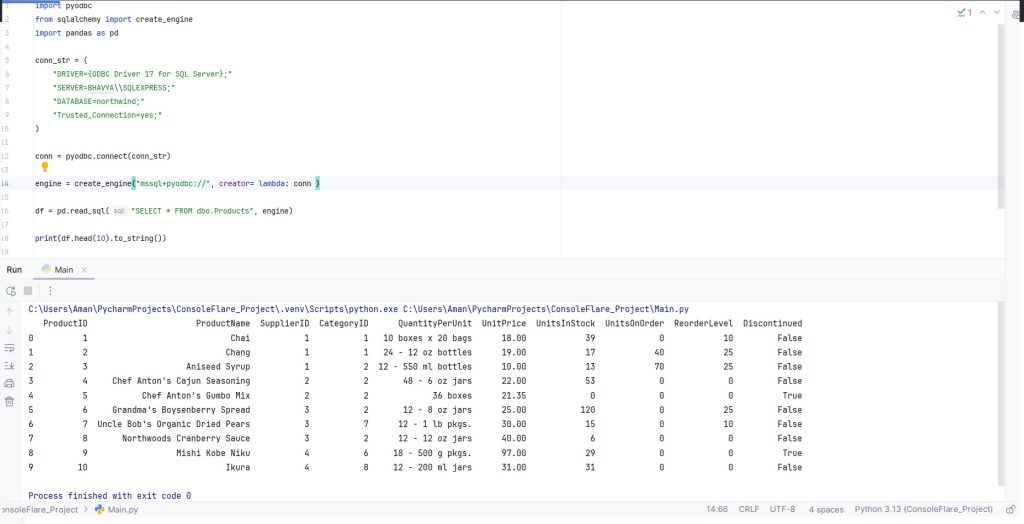Click the QuantityPerUnit column header
The image size is (1024, 524).
(x=434, y=323)
